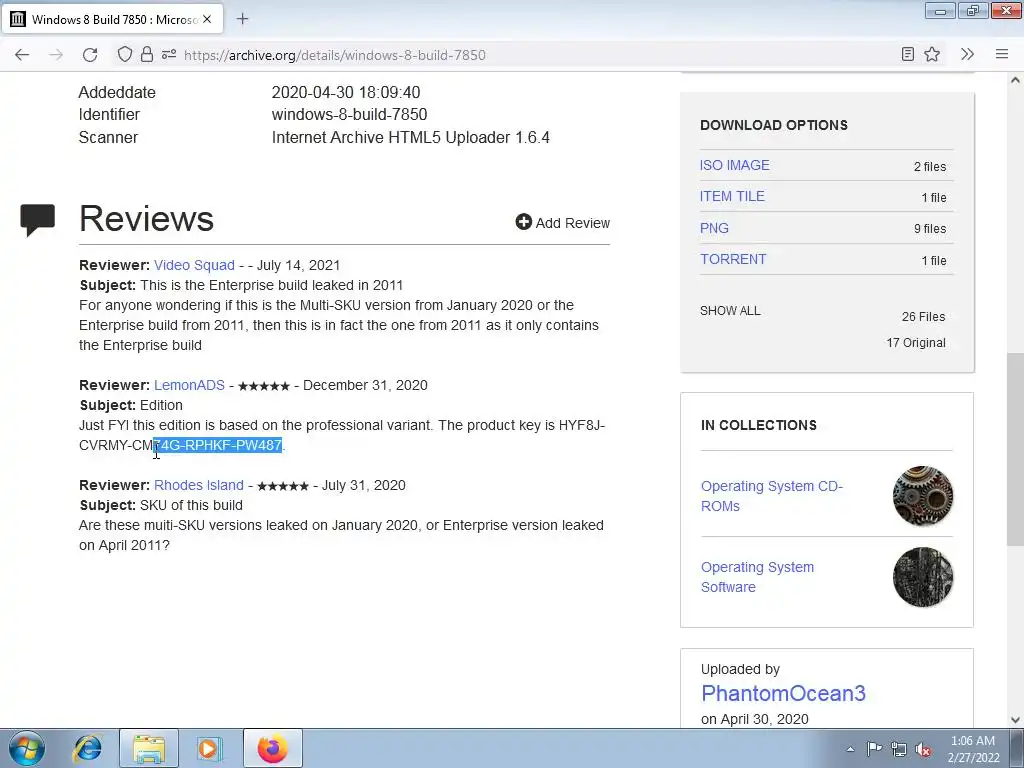Open the Firefox hamburger menu
Screen dimensions: 1024x768
(1002, 55)
